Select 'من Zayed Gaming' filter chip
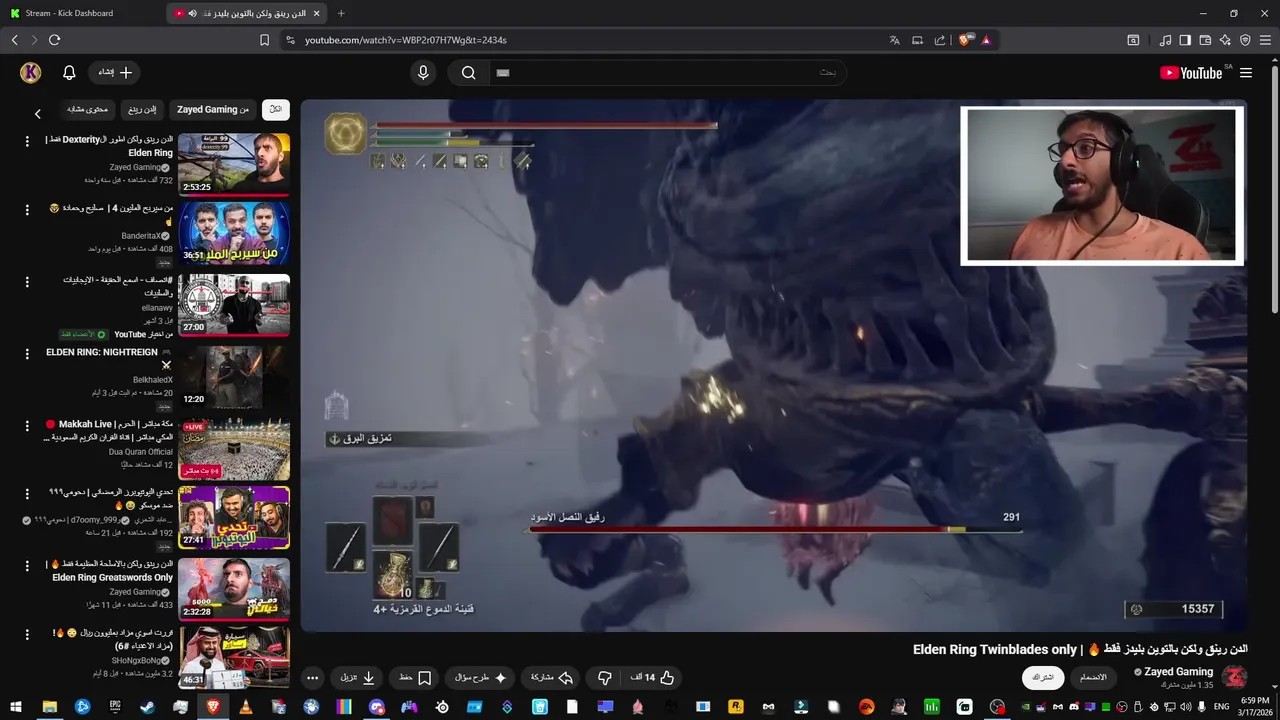Screen dimensions: 1280x720 [213, 109]
